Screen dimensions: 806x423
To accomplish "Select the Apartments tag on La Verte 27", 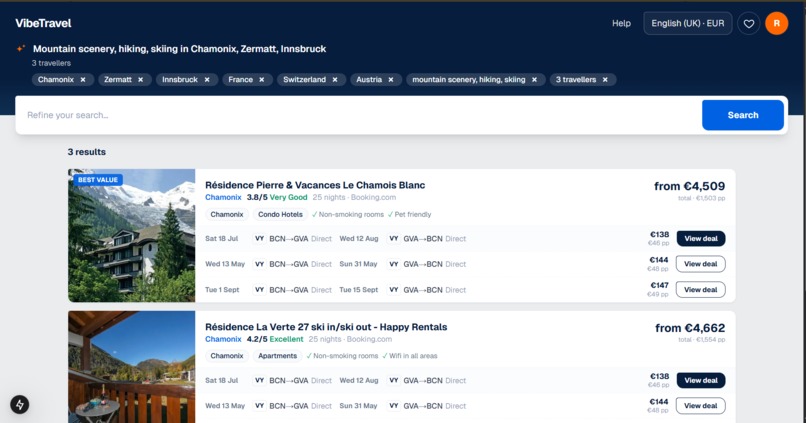I will (x=278, y=356).
